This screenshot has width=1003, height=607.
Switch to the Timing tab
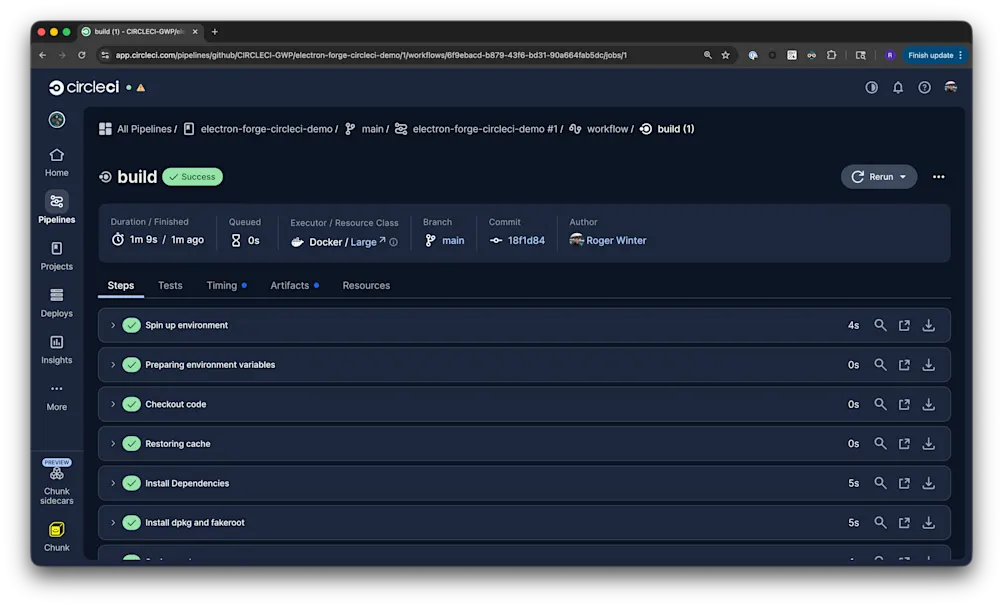(x=226, y=285)
